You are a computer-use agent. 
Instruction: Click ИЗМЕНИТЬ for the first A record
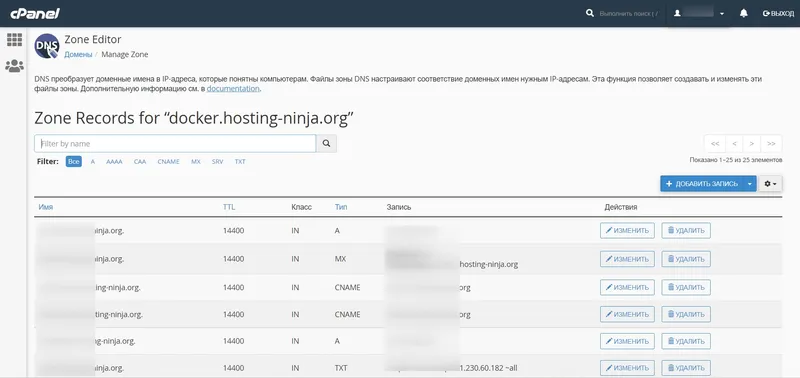pyautogui.click(x=627, y=231)
